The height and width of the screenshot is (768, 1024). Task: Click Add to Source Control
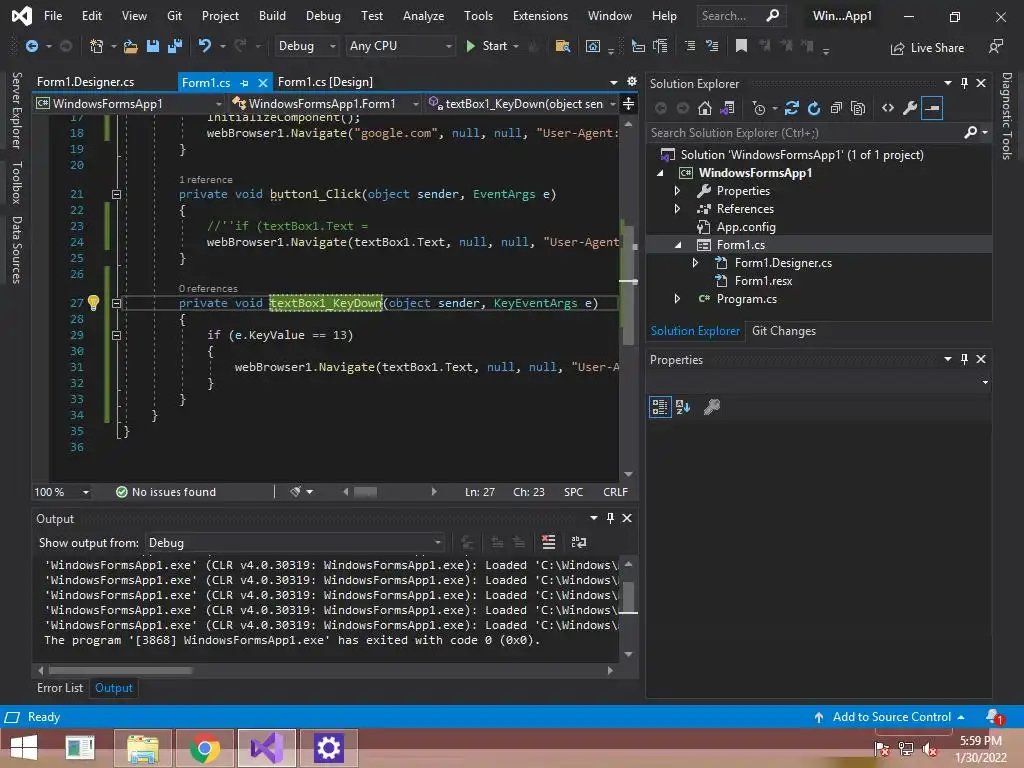pos(891,717)
